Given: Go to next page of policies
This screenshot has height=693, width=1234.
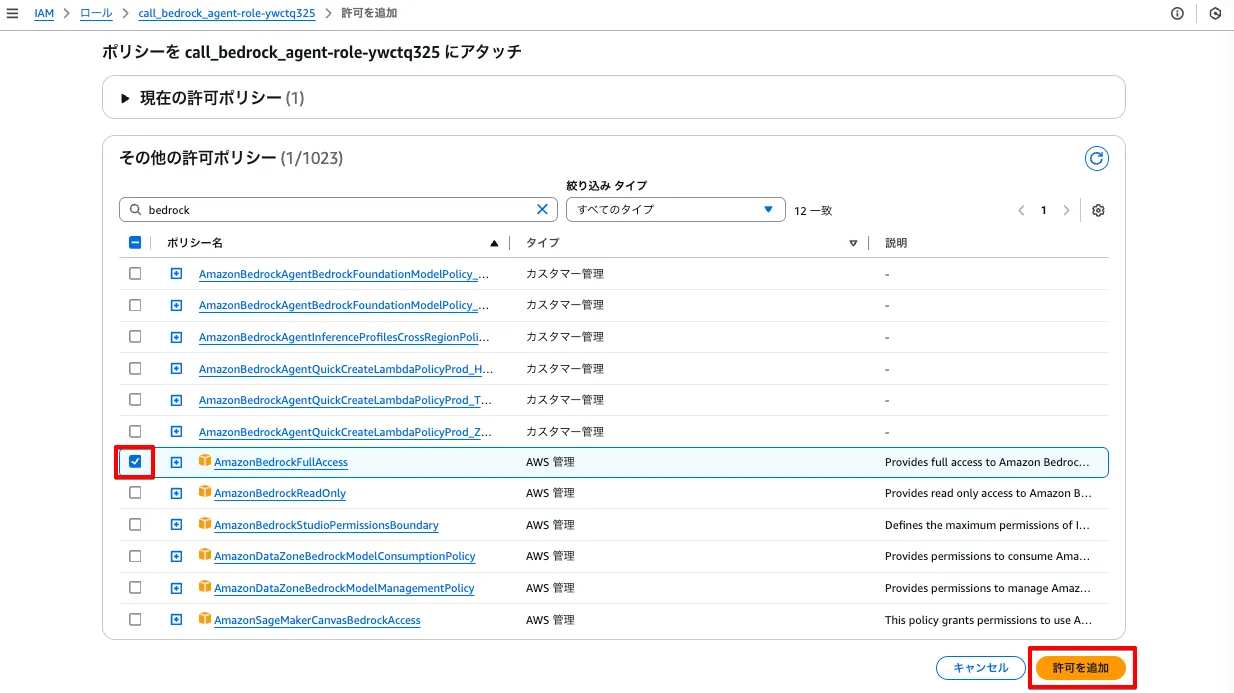Looking at the screenshot, I should click(x=1066, y=210).
